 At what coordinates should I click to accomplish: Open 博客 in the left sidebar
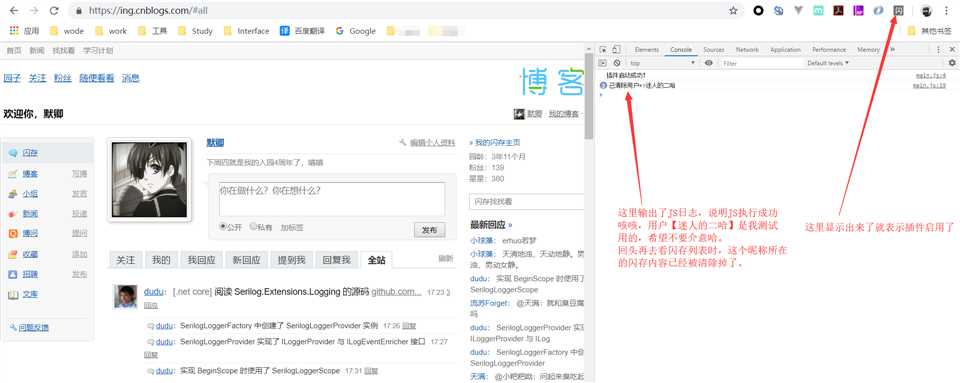[30, 174]
